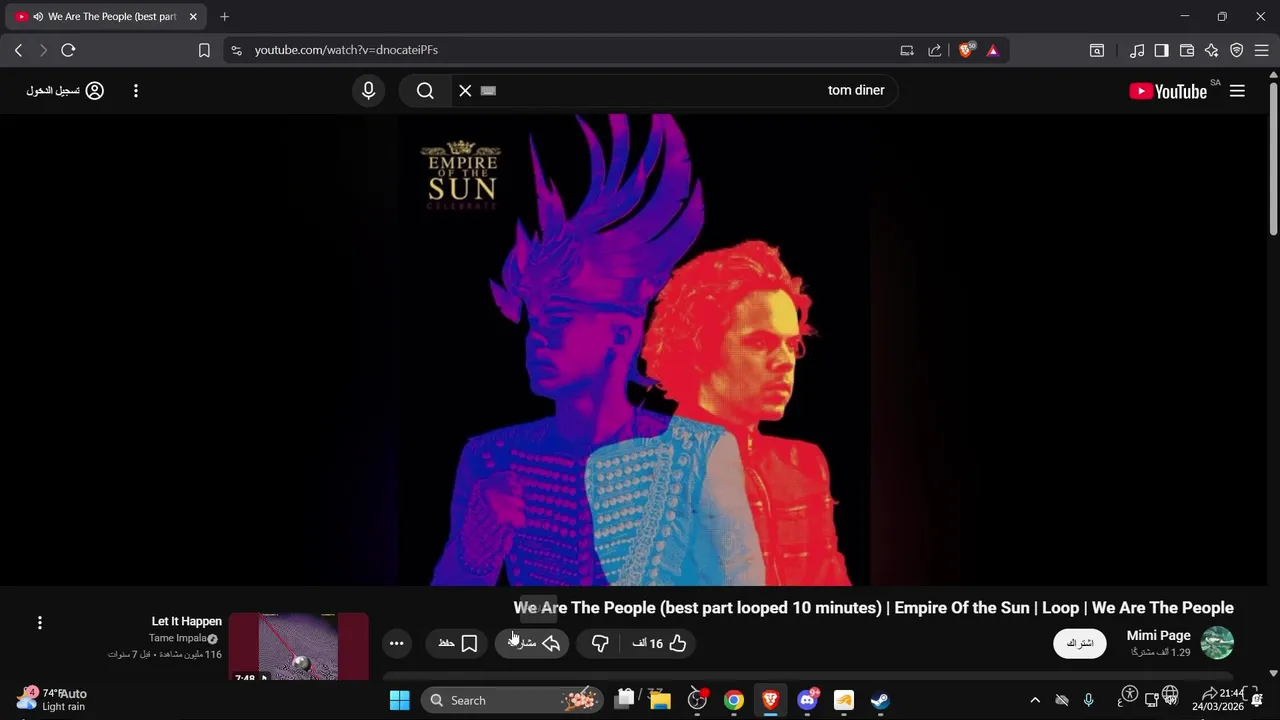This screenshot has width=1280, height=720.
Task: Share this page via address bar icon
Action: 935,50
